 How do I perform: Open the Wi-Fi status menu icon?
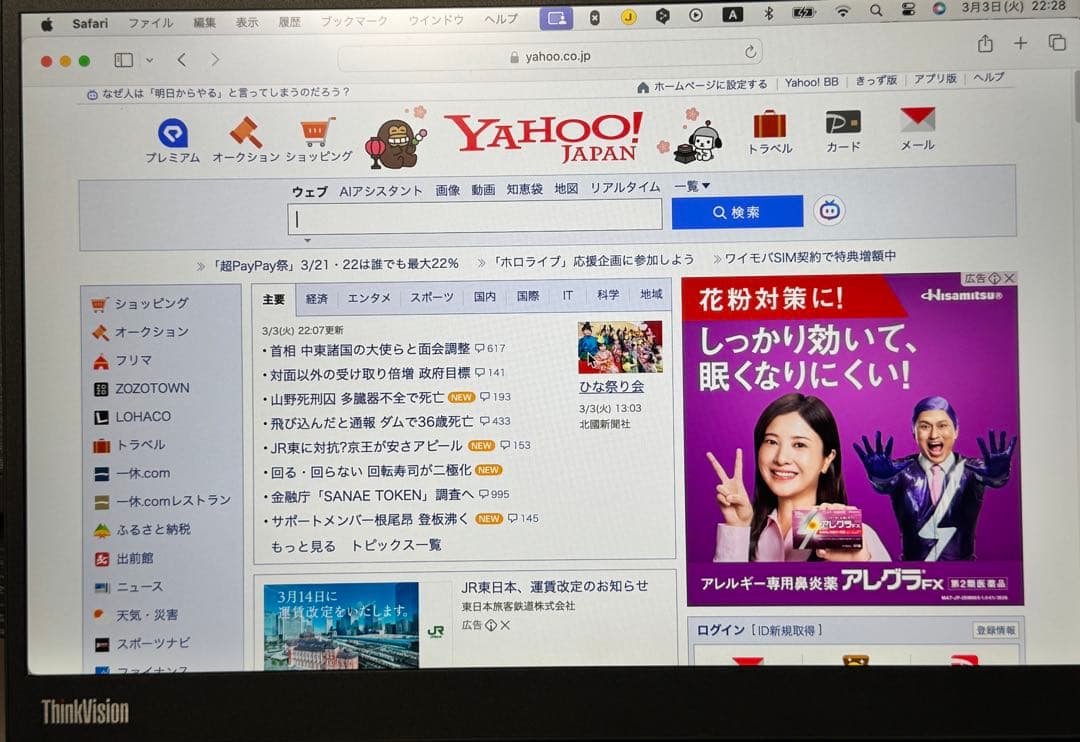[842, 12]
